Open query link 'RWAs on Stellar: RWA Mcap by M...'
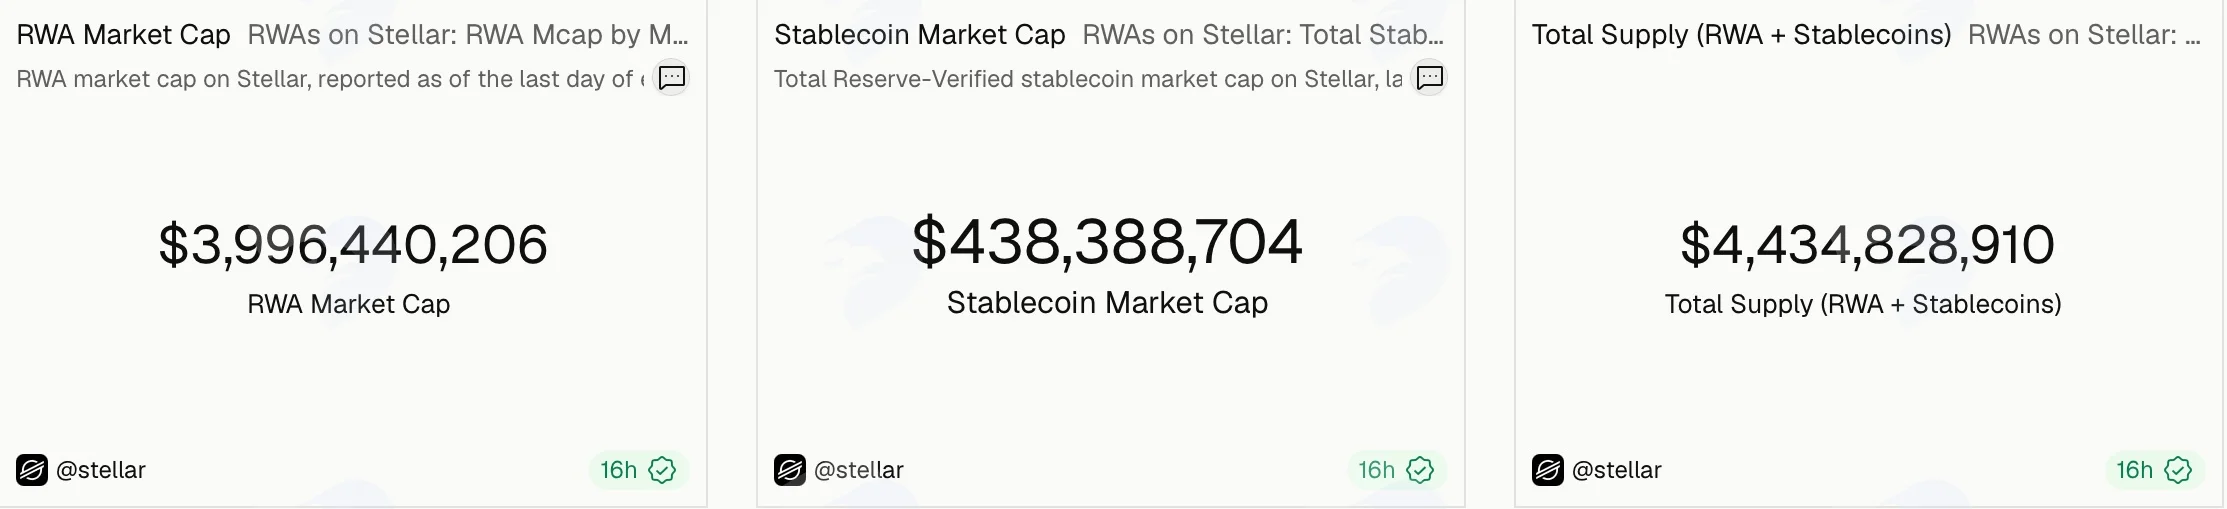This screenshot has width=2227, height=509. (468, 35)
